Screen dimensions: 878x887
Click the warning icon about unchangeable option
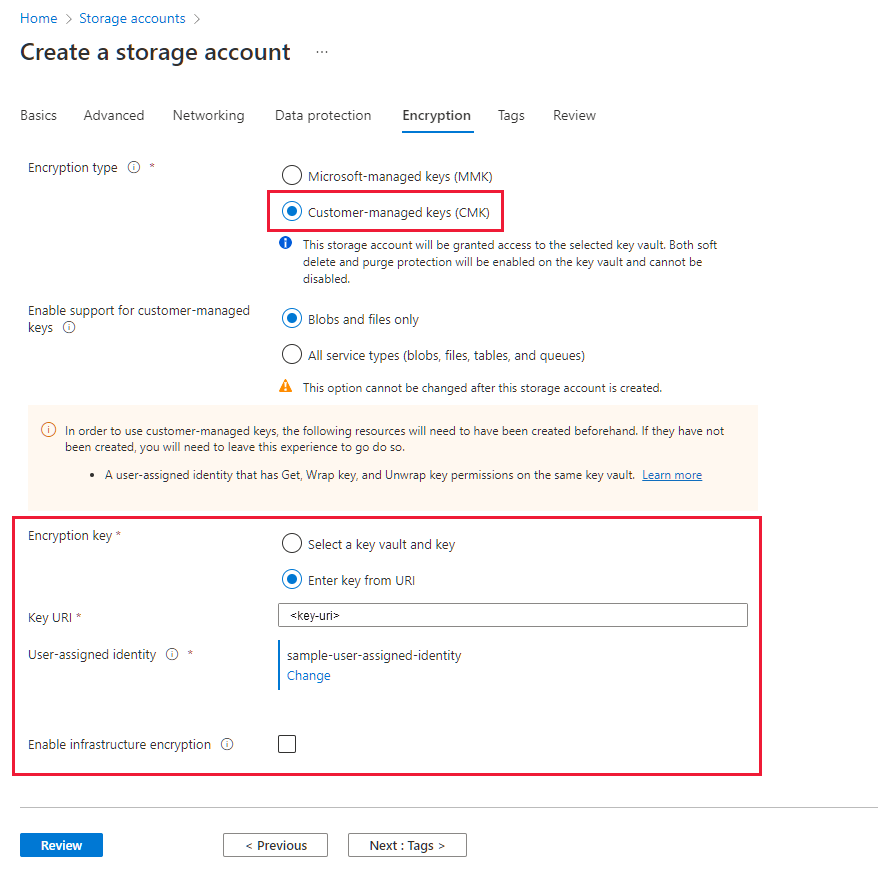click(285, 387)
